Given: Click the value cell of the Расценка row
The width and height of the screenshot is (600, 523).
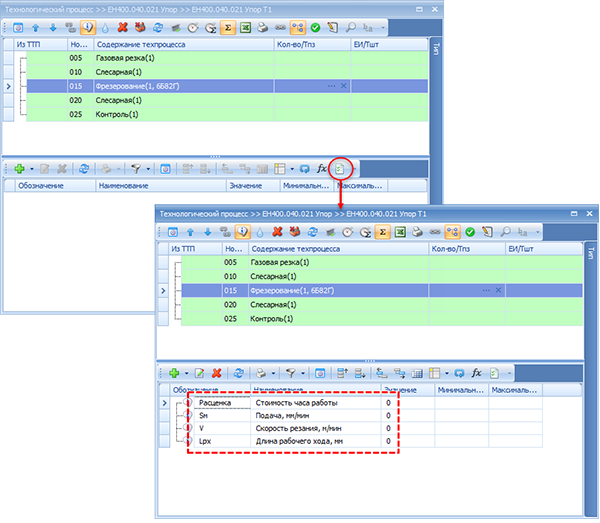Looking at the screenshot, I should coord(408,403).
